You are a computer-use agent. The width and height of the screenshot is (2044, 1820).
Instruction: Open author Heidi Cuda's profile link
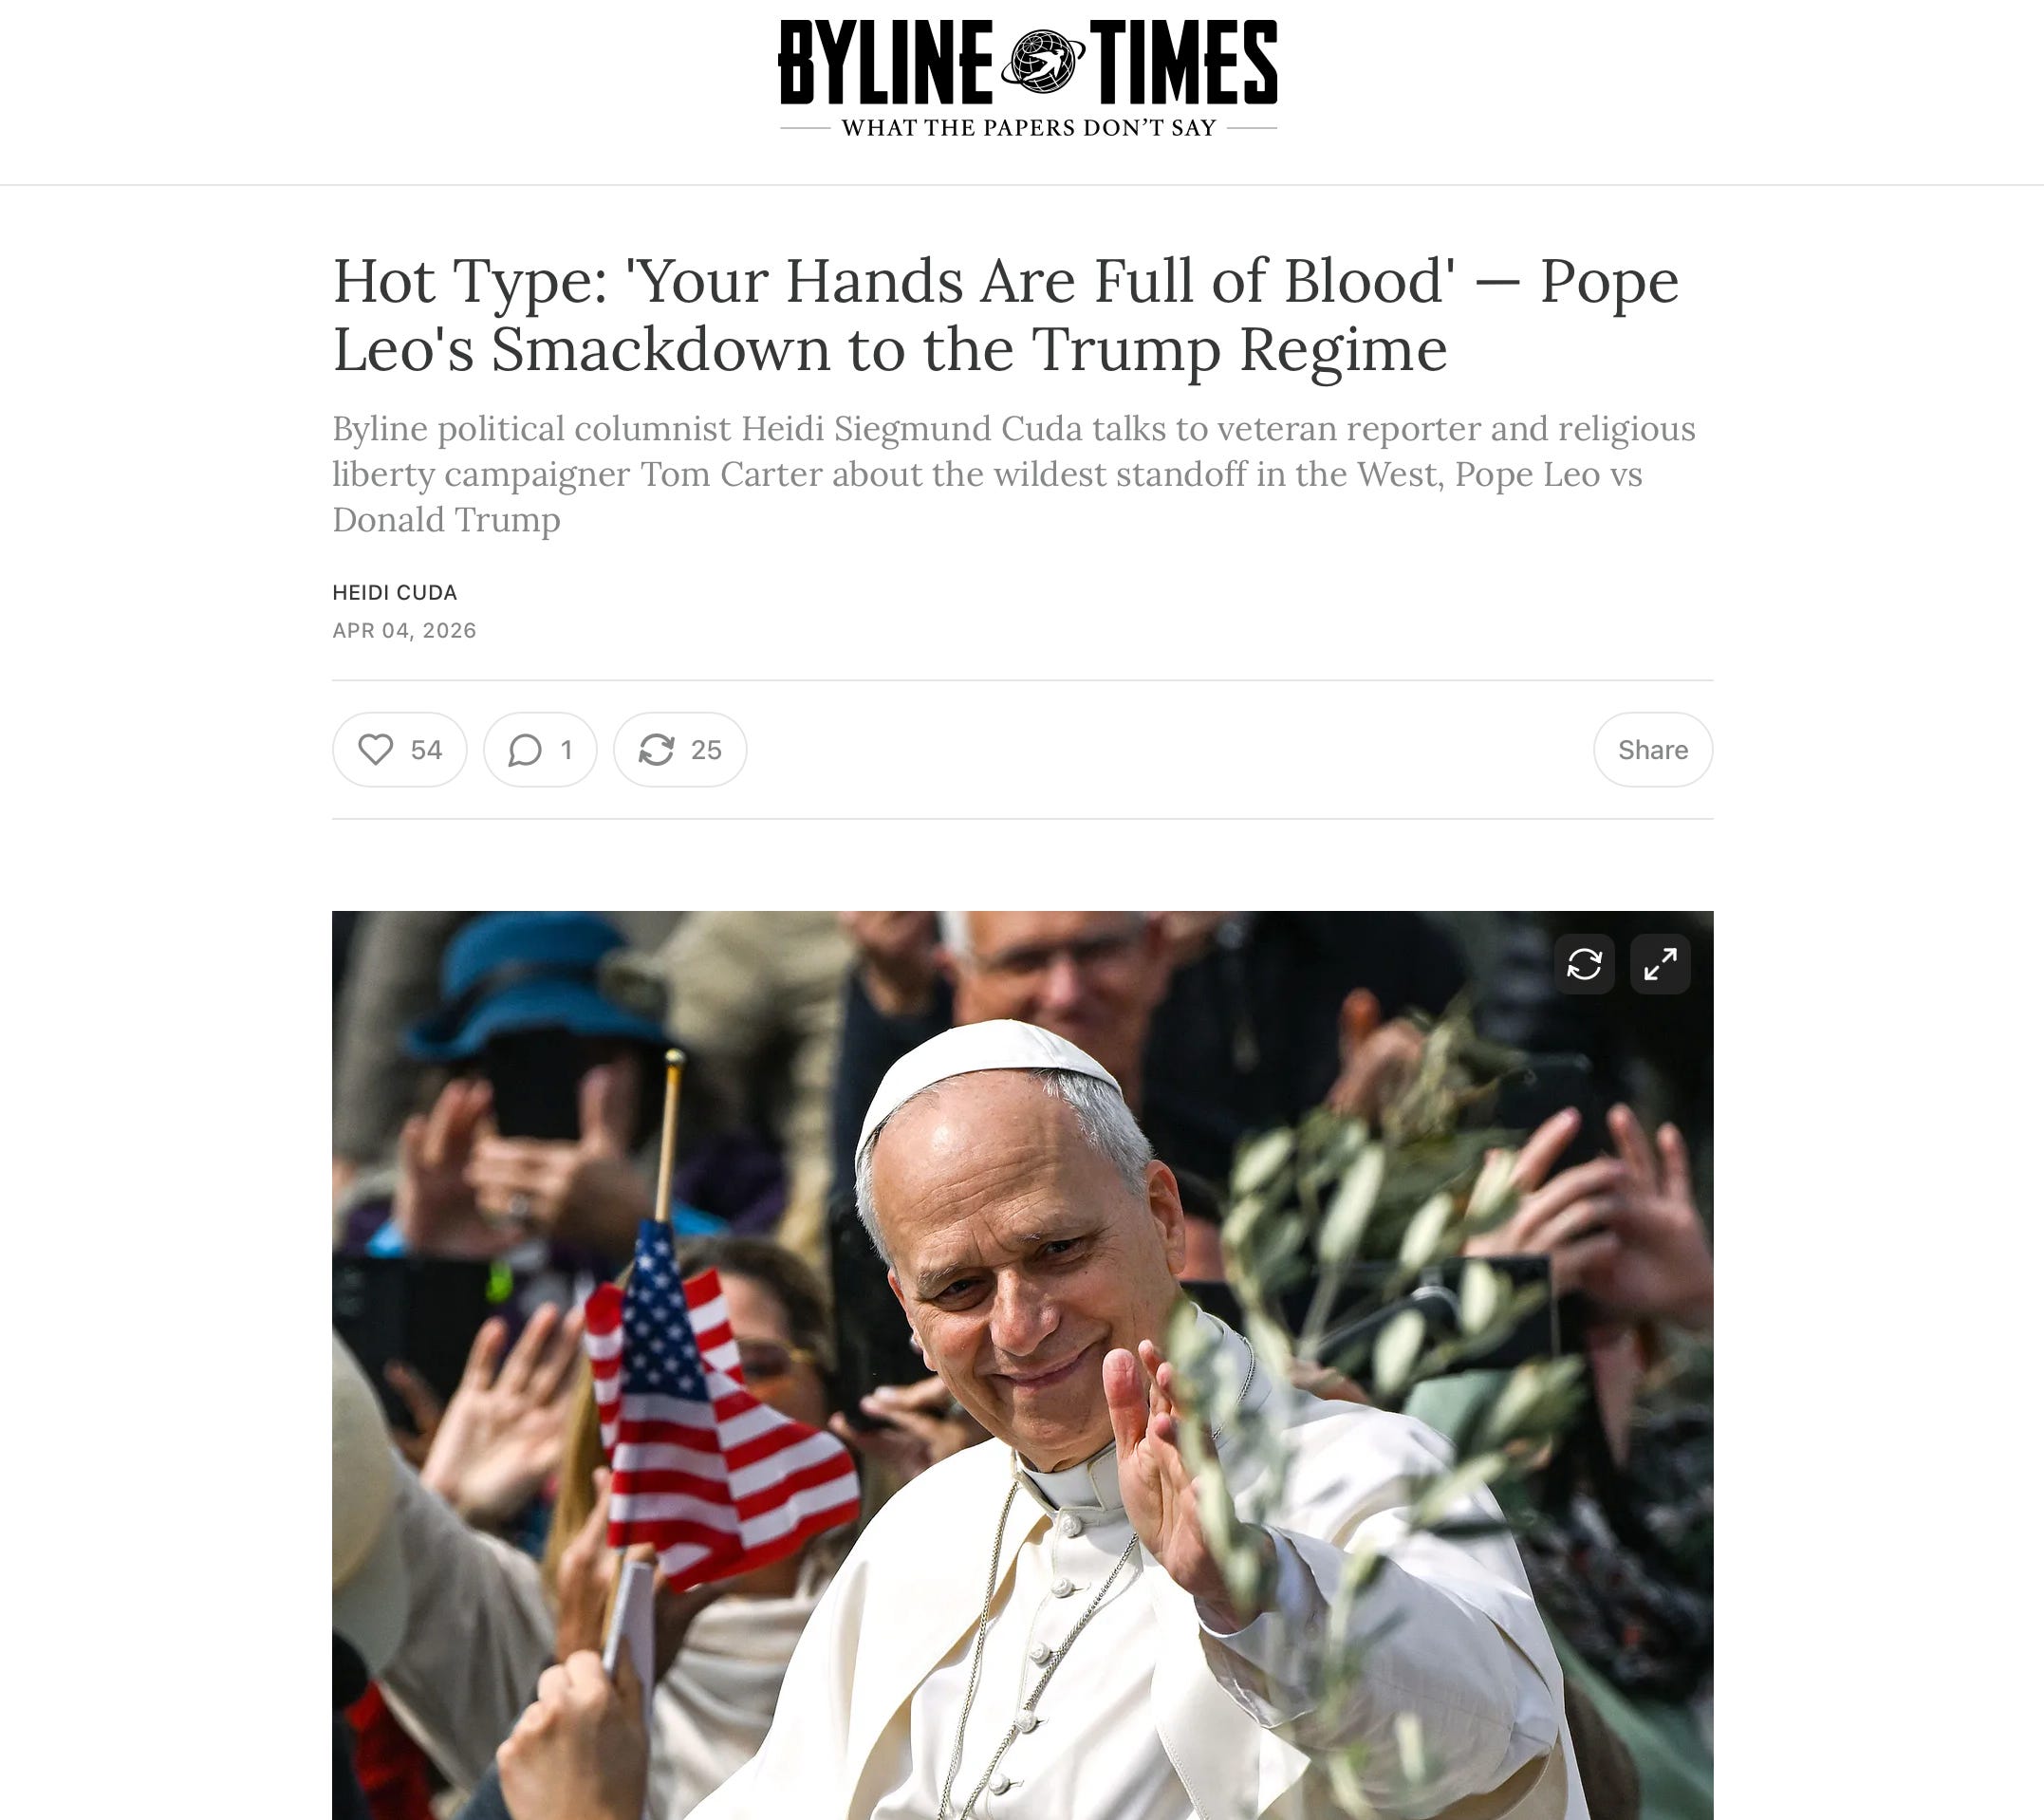394,592
